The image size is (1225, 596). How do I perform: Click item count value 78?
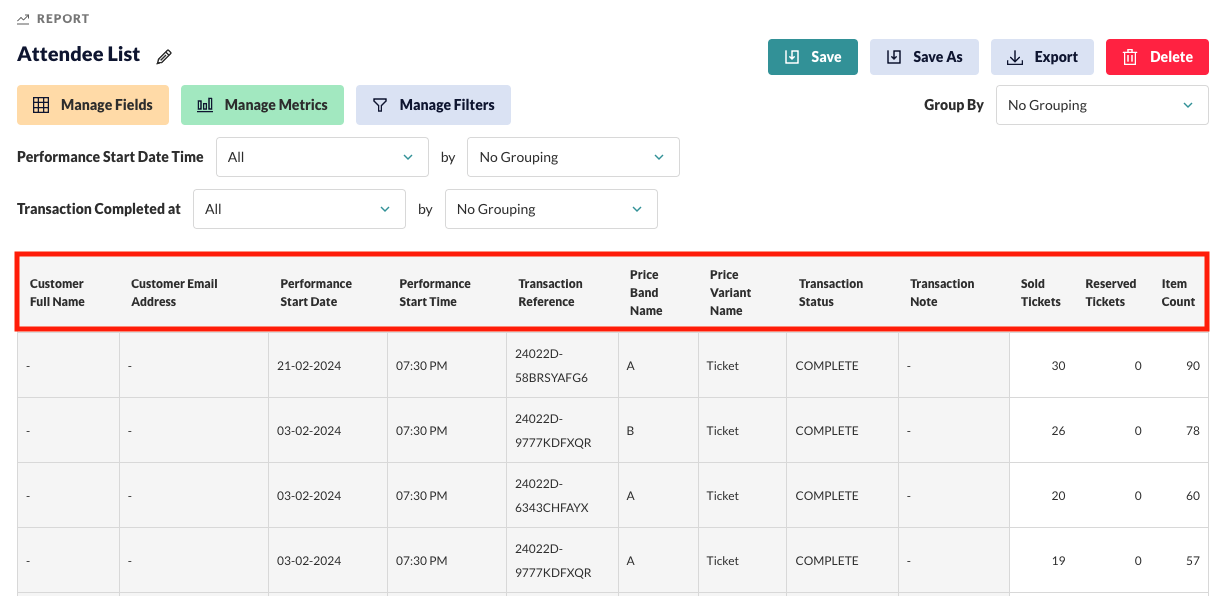[1193, 431]
